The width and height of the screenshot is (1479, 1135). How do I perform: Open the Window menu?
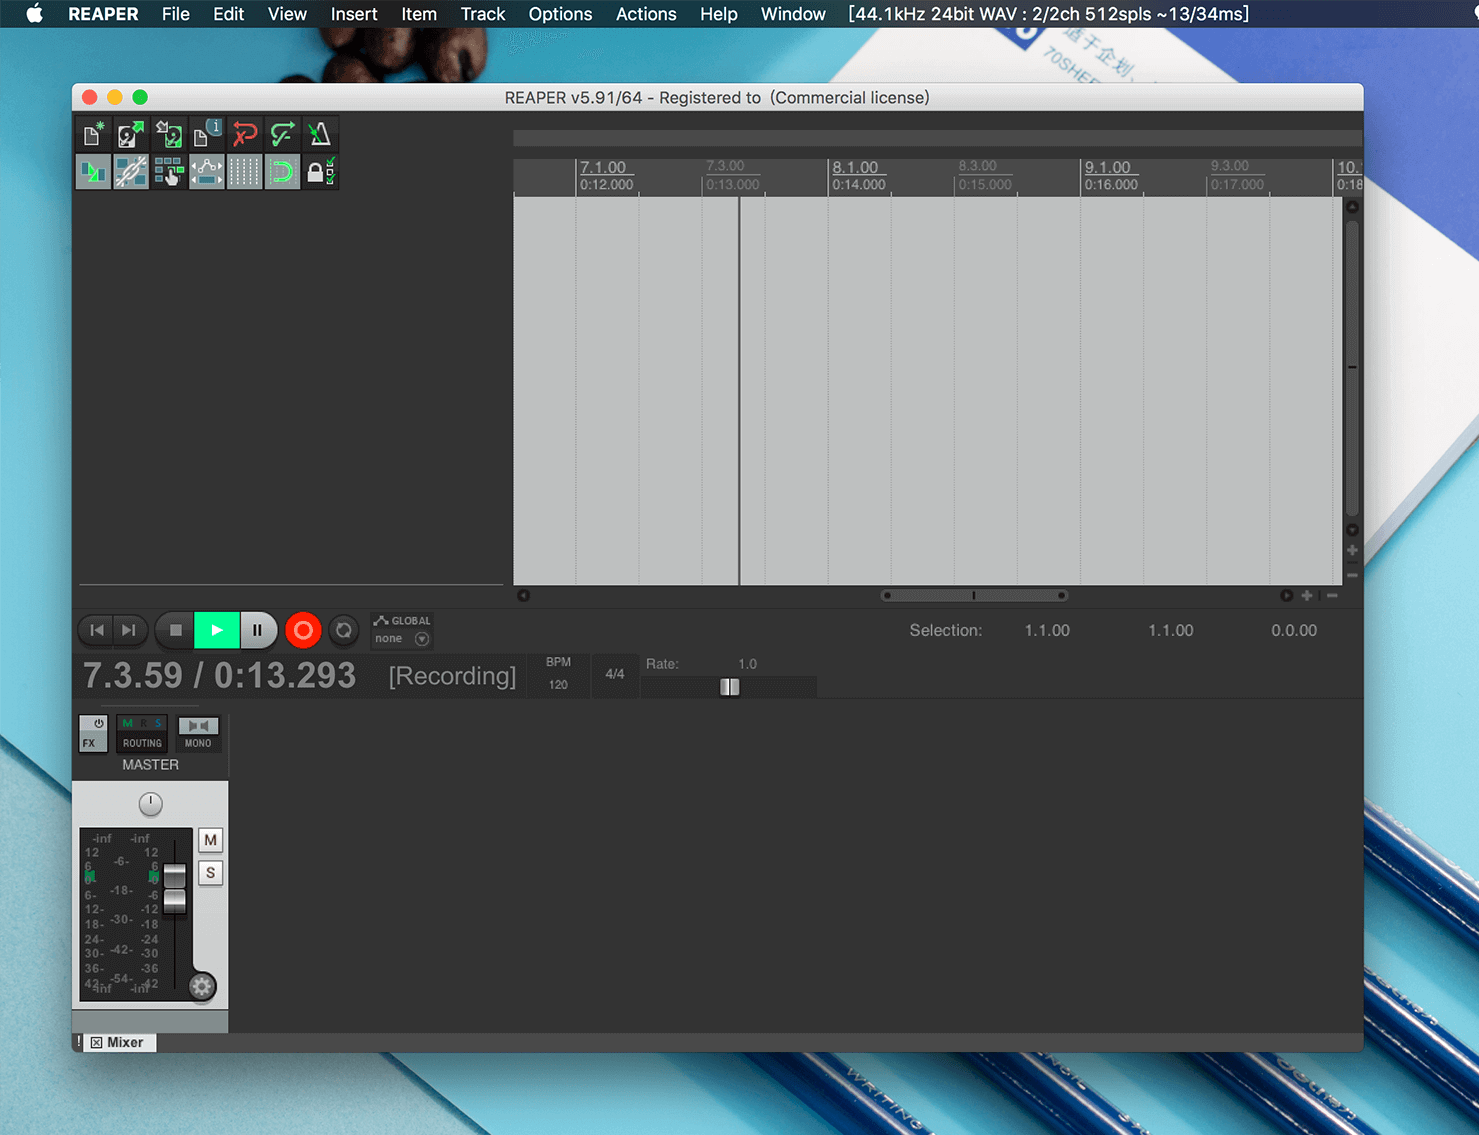click(793, 14)
